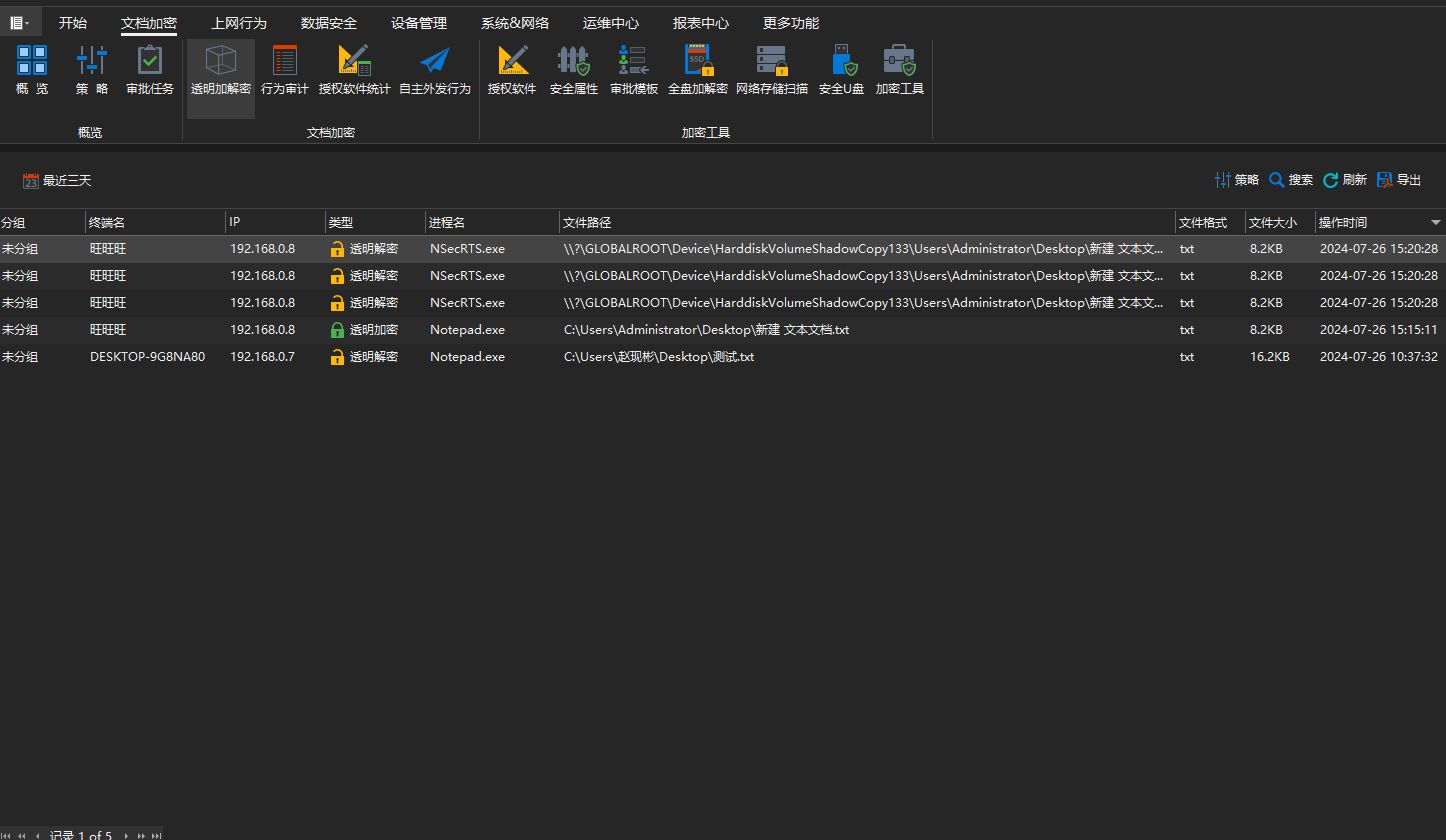1446x840 pixels.
Task: Switch to the 数据安全 tab
Action: [329, 23]
